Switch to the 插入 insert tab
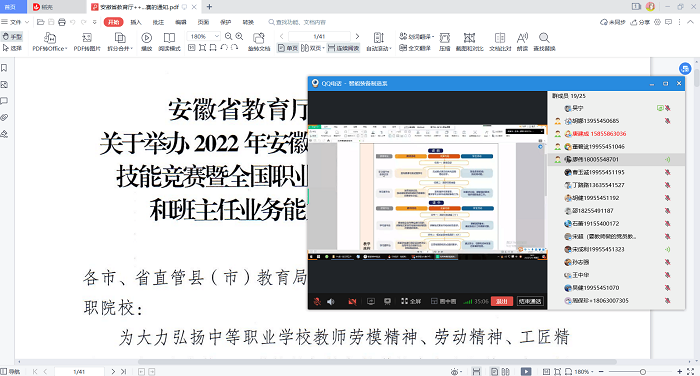700x376 pixels. tap(136, 22)
